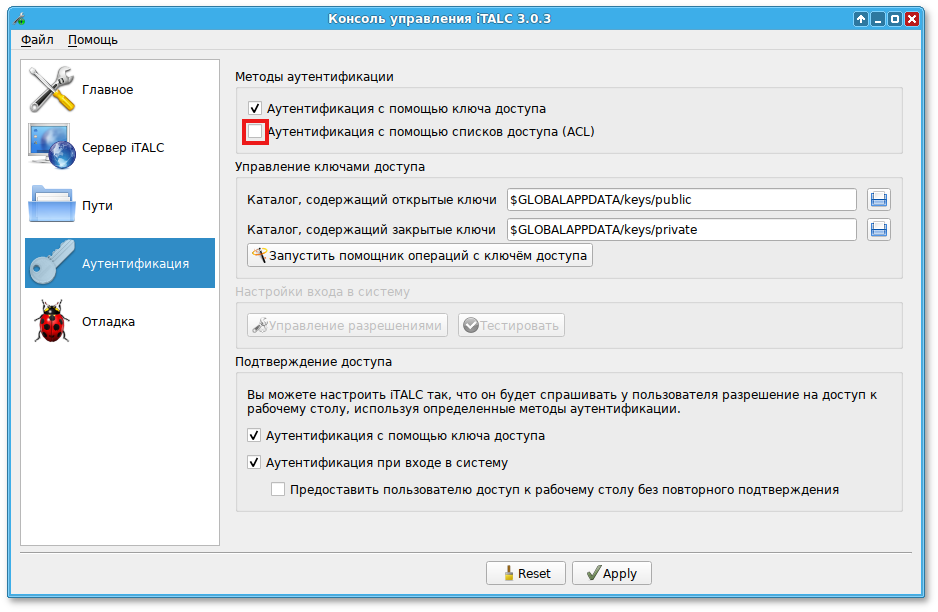
Task: Click the Управление разрешениями button
Action: click(347, 325)
